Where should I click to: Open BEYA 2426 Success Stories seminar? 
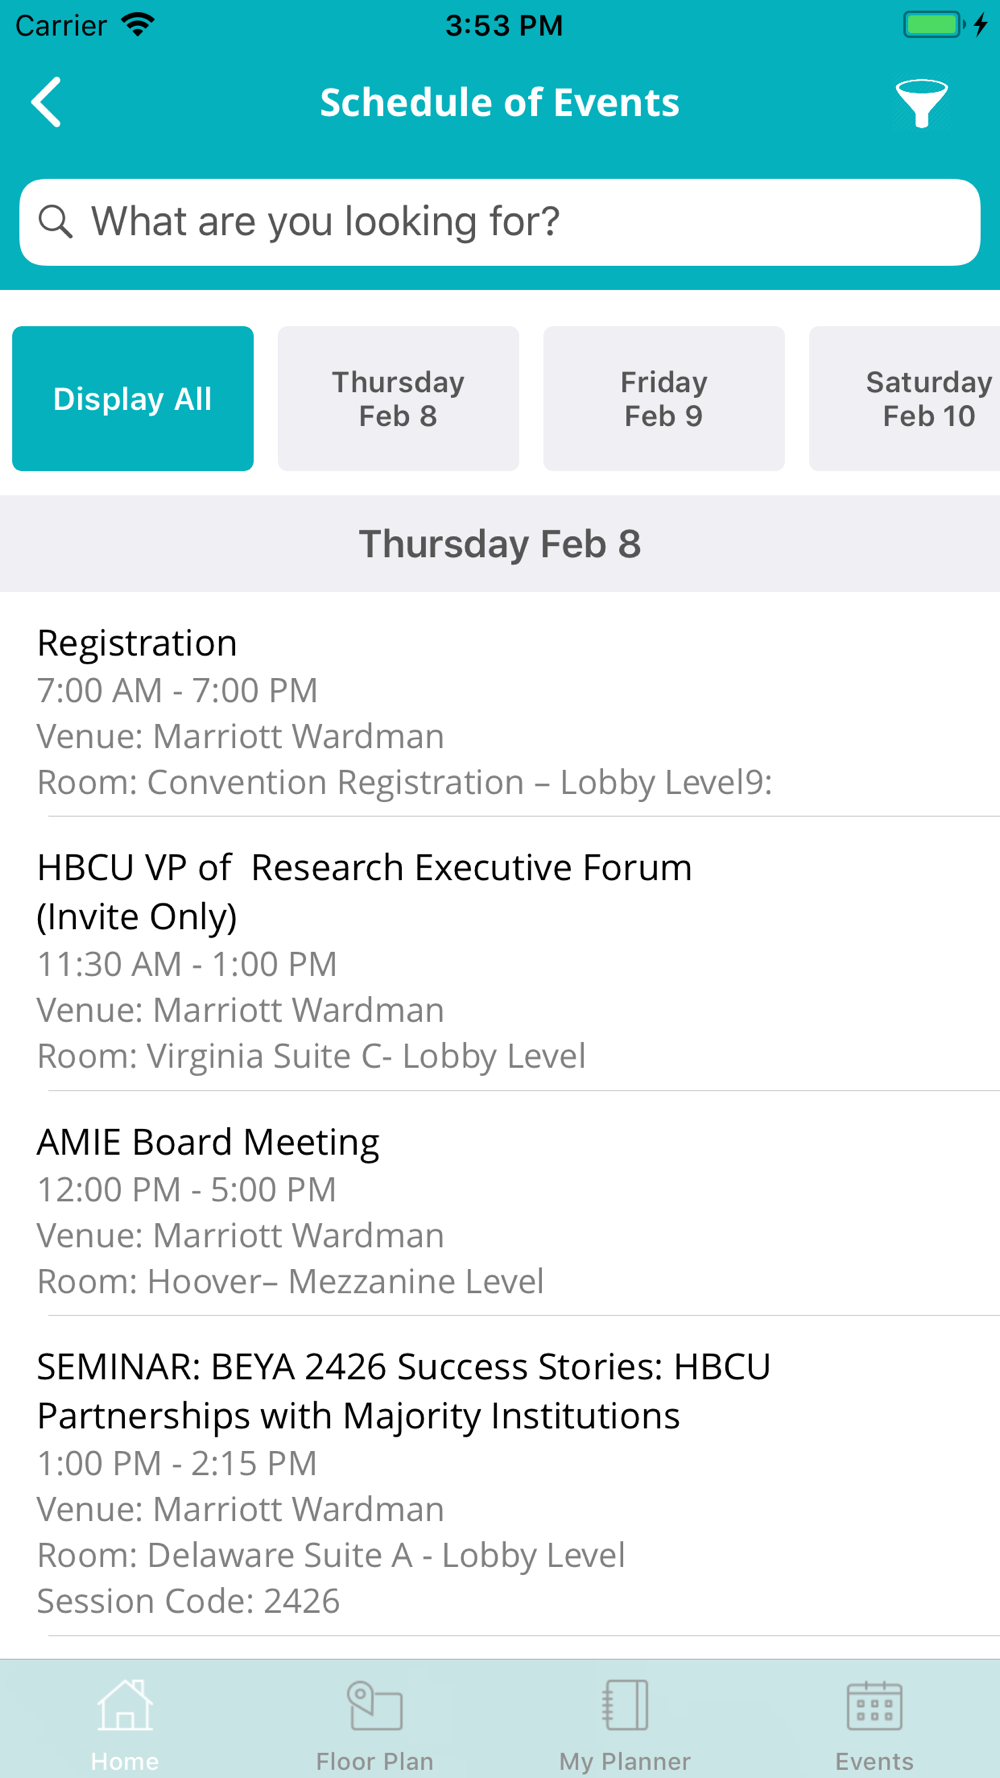[400, 1480]
